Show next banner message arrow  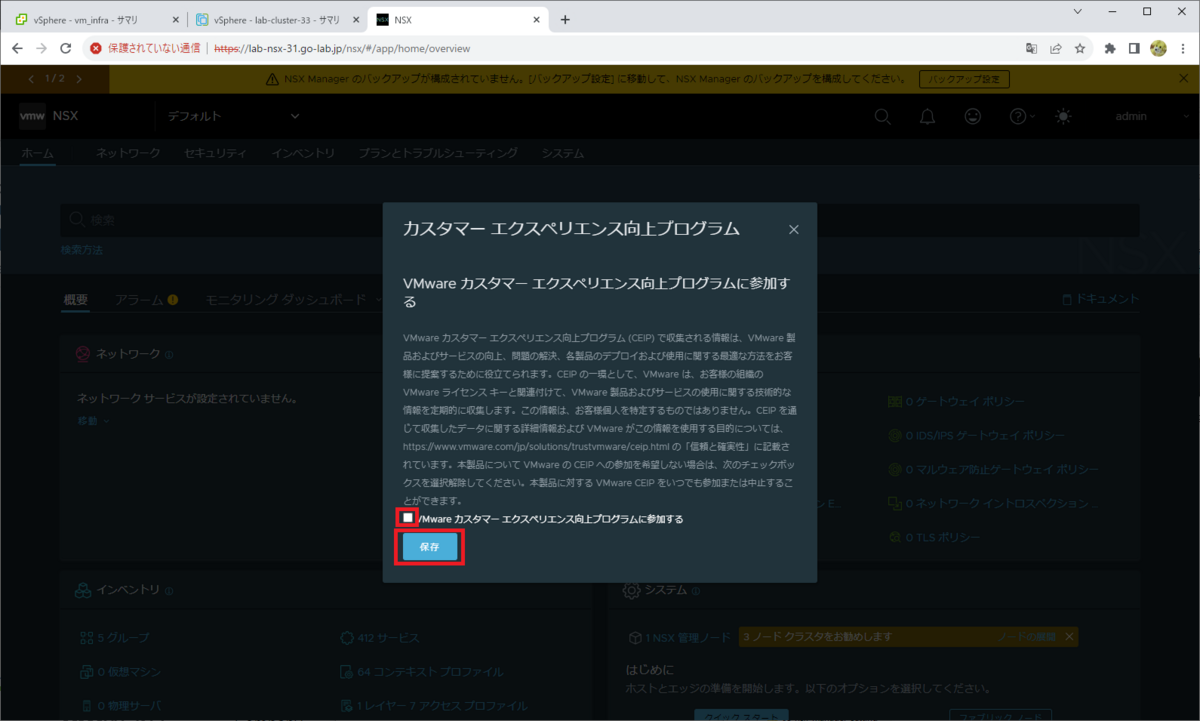pyautogui.click(x=79, y=79)
